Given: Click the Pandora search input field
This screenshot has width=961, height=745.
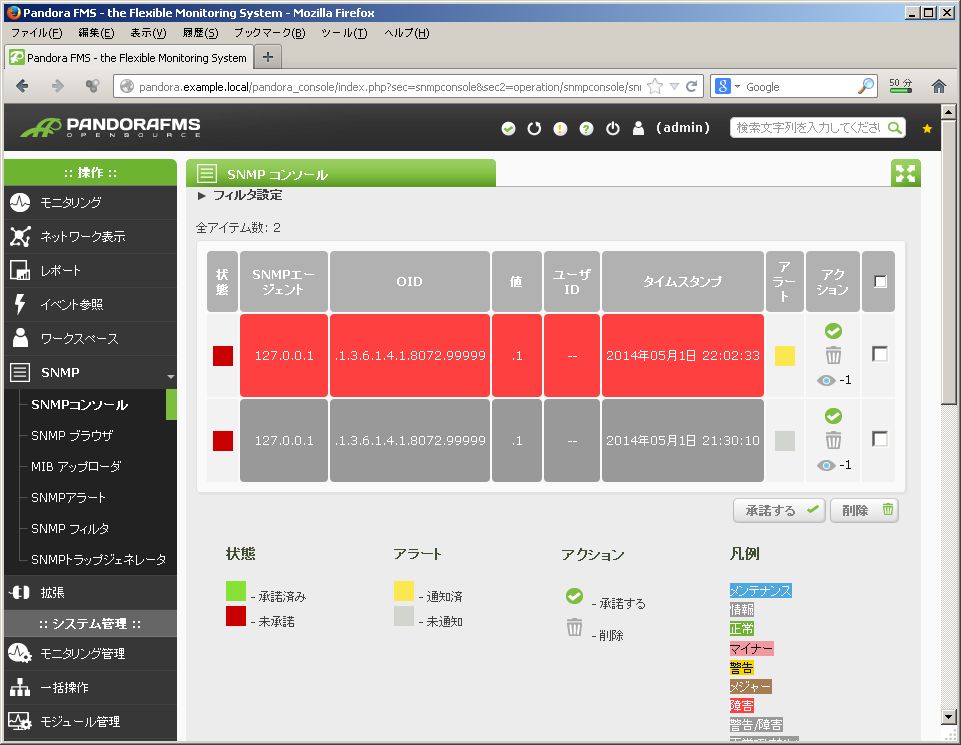Looking at the screenshot, I should tap(809, 127).
